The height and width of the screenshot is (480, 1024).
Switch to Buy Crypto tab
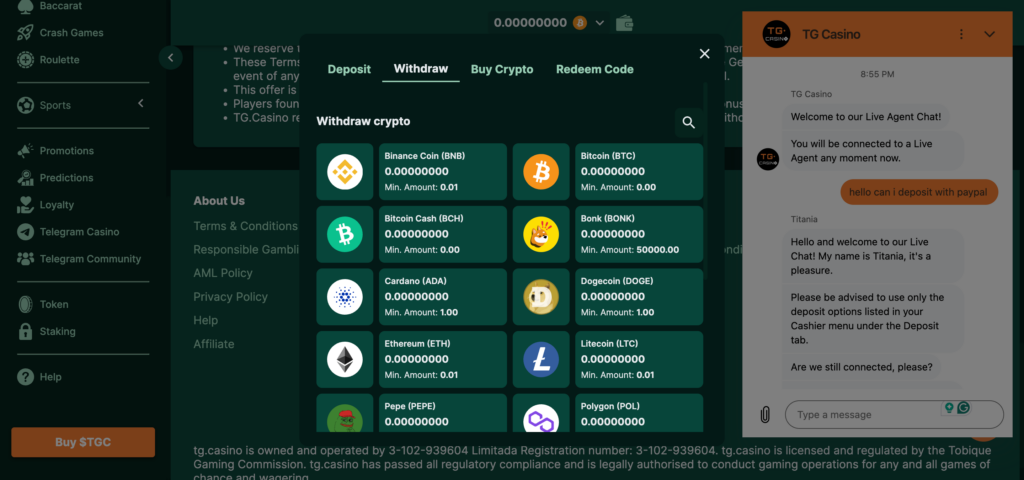point(502,69)
